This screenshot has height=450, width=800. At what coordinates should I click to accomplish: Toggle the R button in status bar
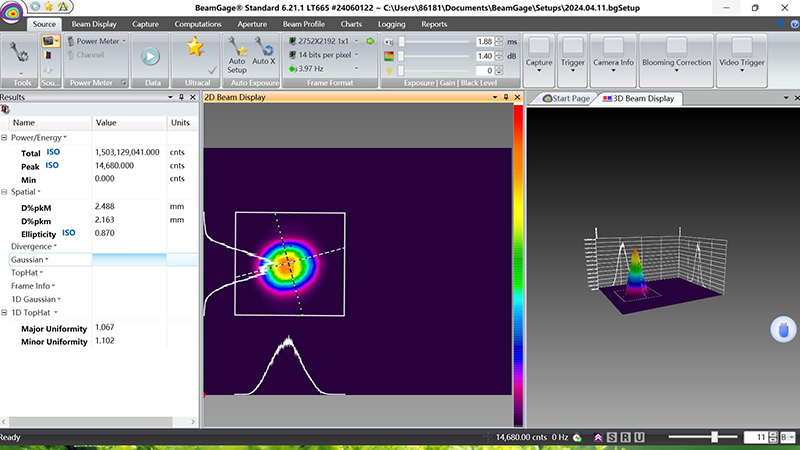[624, 438]
